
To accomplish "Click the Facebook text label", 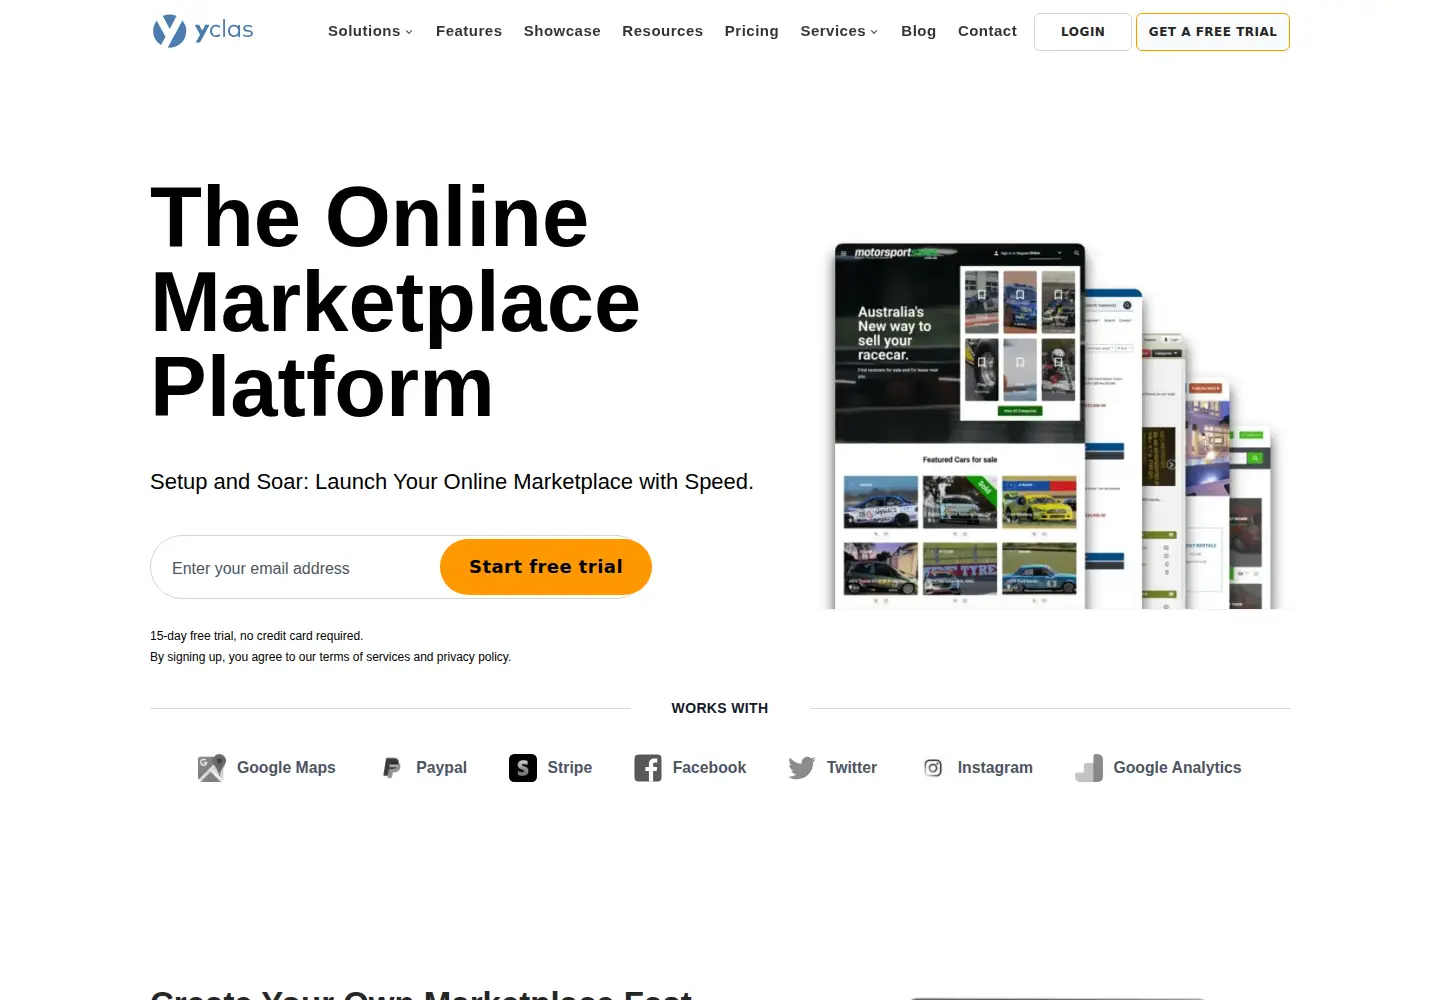I will 709,768.
